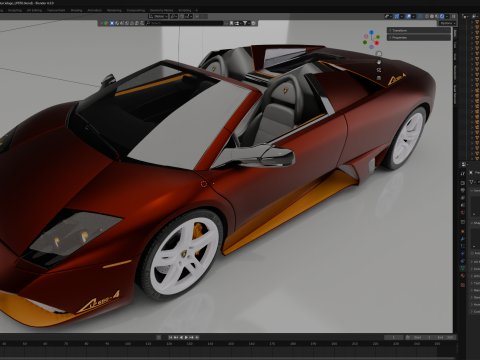Image resolution: width=480 pixels, height=360 pixels.
Task: Toggle viewport gizmos visibility button
Action: tap(397, 16)
